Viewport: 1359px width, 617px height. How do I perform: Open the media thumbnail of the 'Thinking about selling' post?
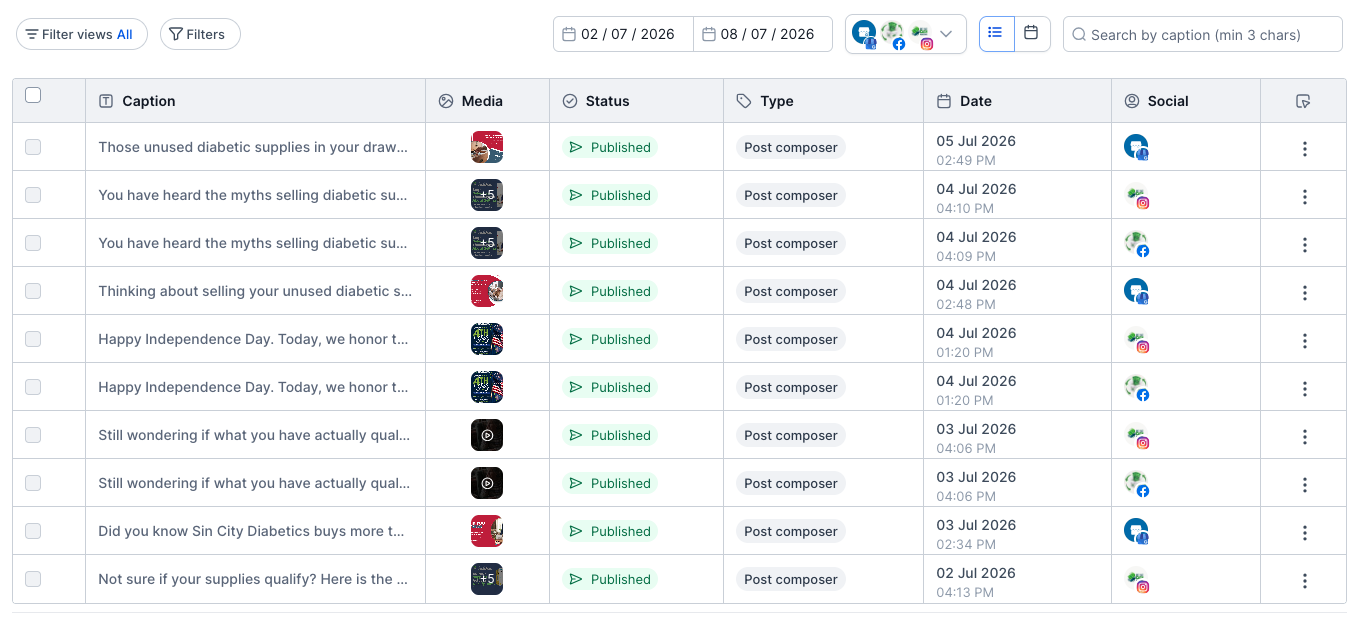coord(487,291)
